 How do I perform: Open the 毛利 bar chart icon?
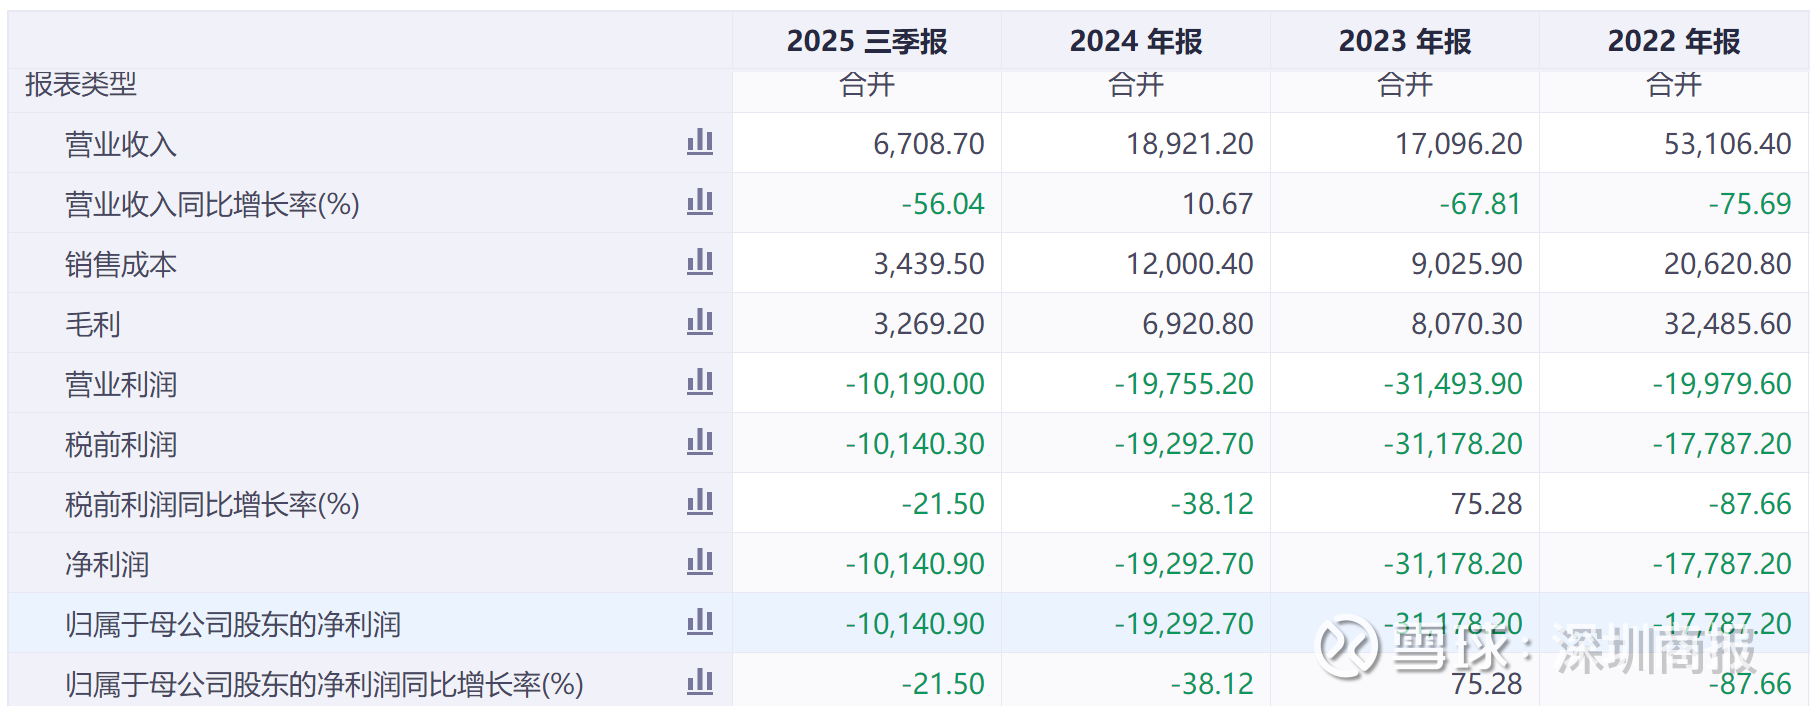point(700,322)
